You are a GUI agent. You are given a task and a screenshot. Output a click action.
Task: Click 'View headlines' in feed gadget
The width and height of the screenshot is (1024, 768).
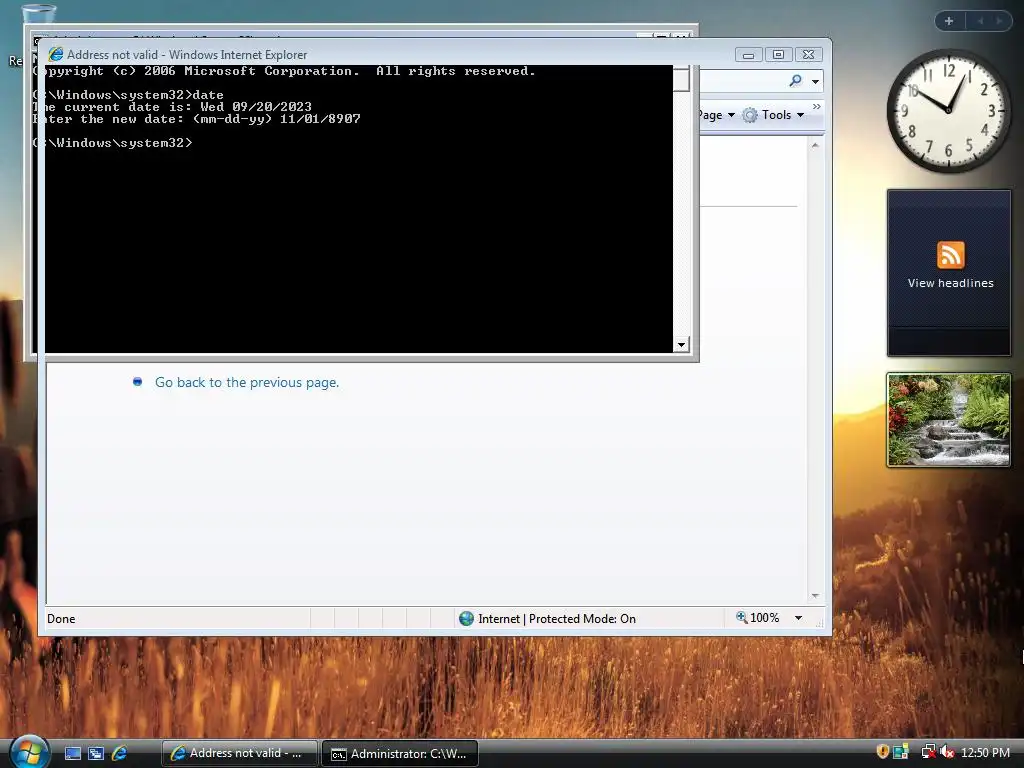pyautogui.click(x=950, y=283)
